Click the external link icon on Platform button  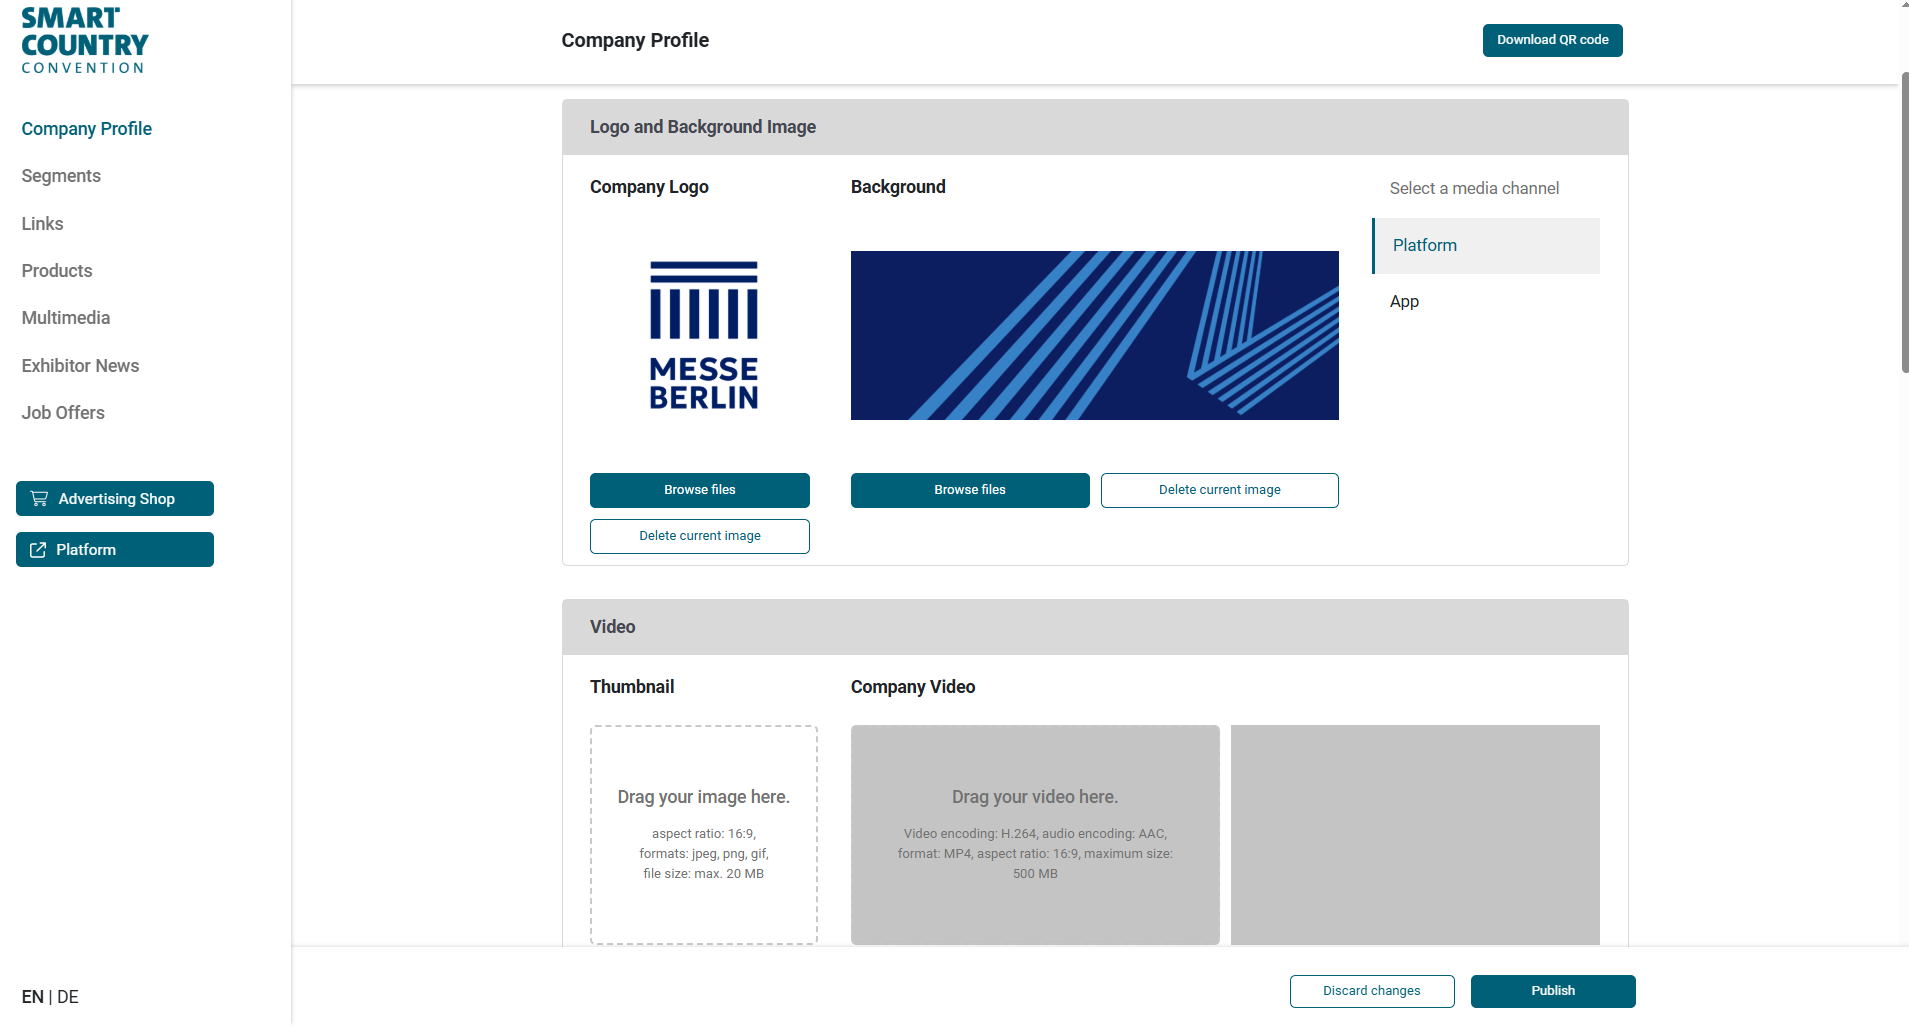pos(38,550)
